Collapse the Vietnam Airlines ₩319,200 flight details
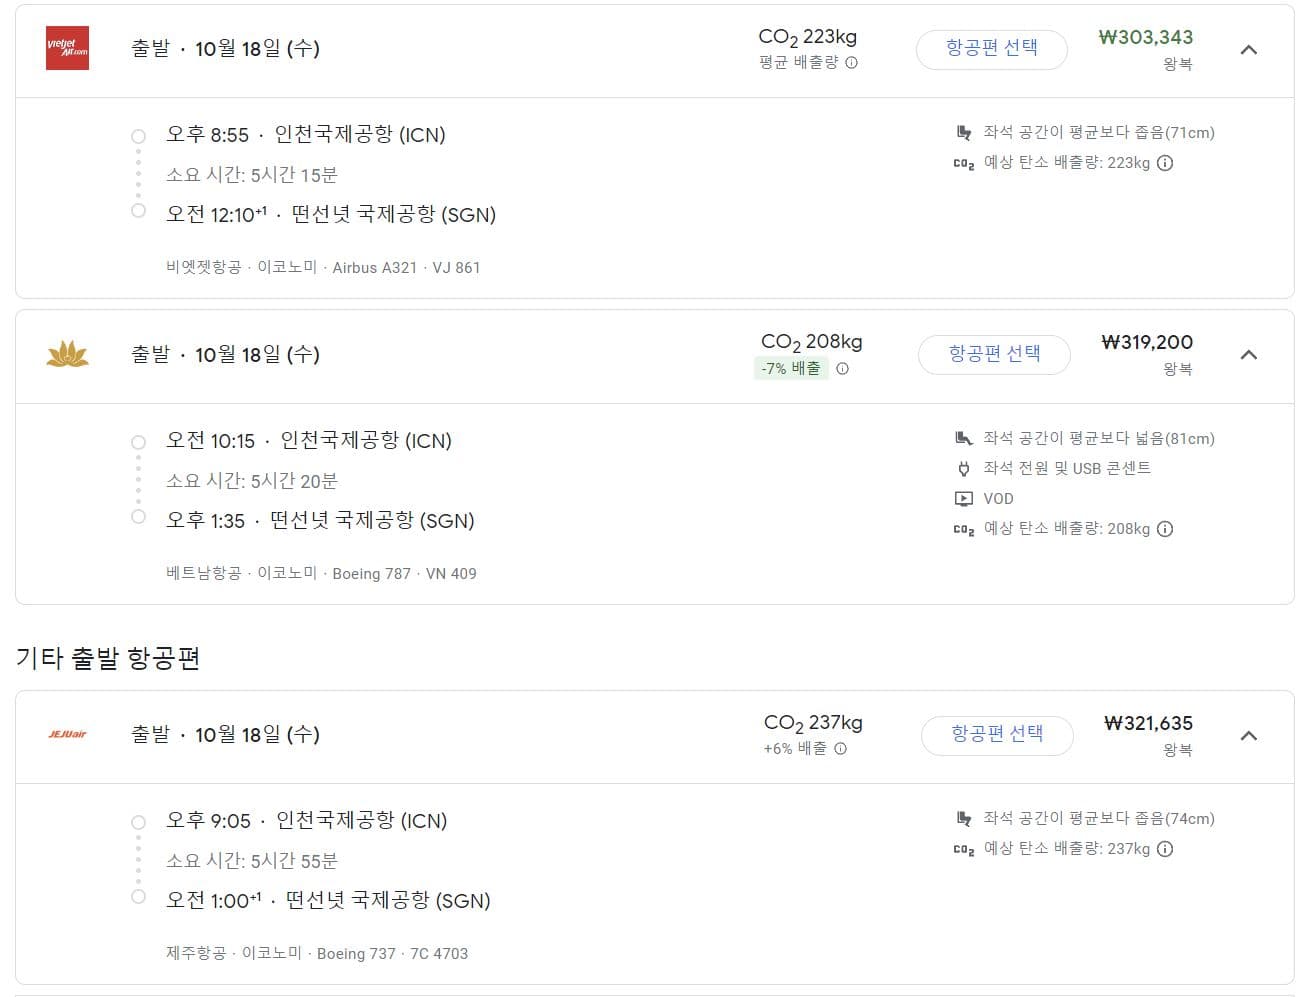The height and width of the screenshot is (997, 1314). point(1248,354)
